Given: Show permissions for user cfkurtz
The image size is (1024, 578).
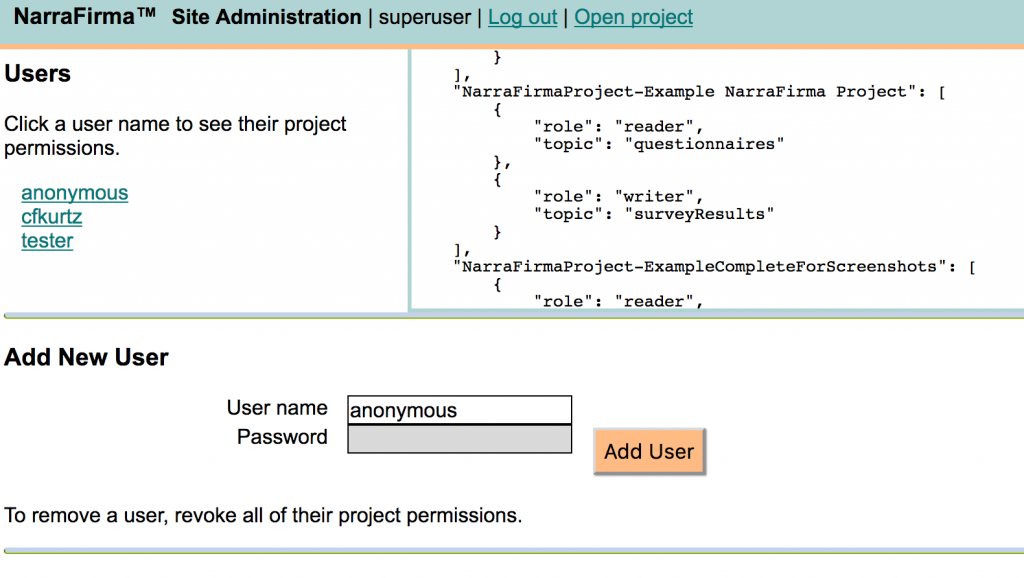Looking at the screenshot, I should 52,217.
